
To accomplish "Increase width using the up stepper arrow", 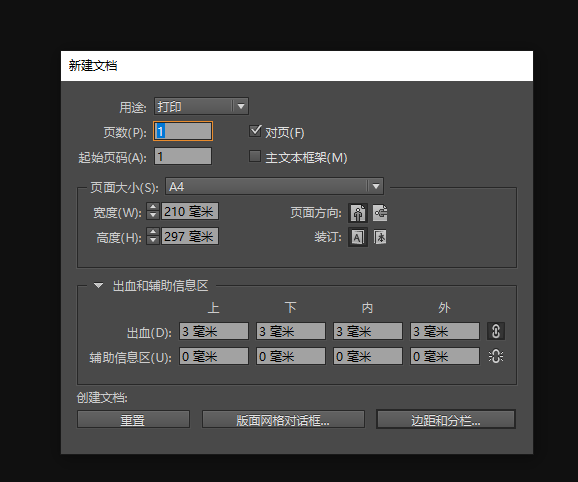I will pos(153,207).
